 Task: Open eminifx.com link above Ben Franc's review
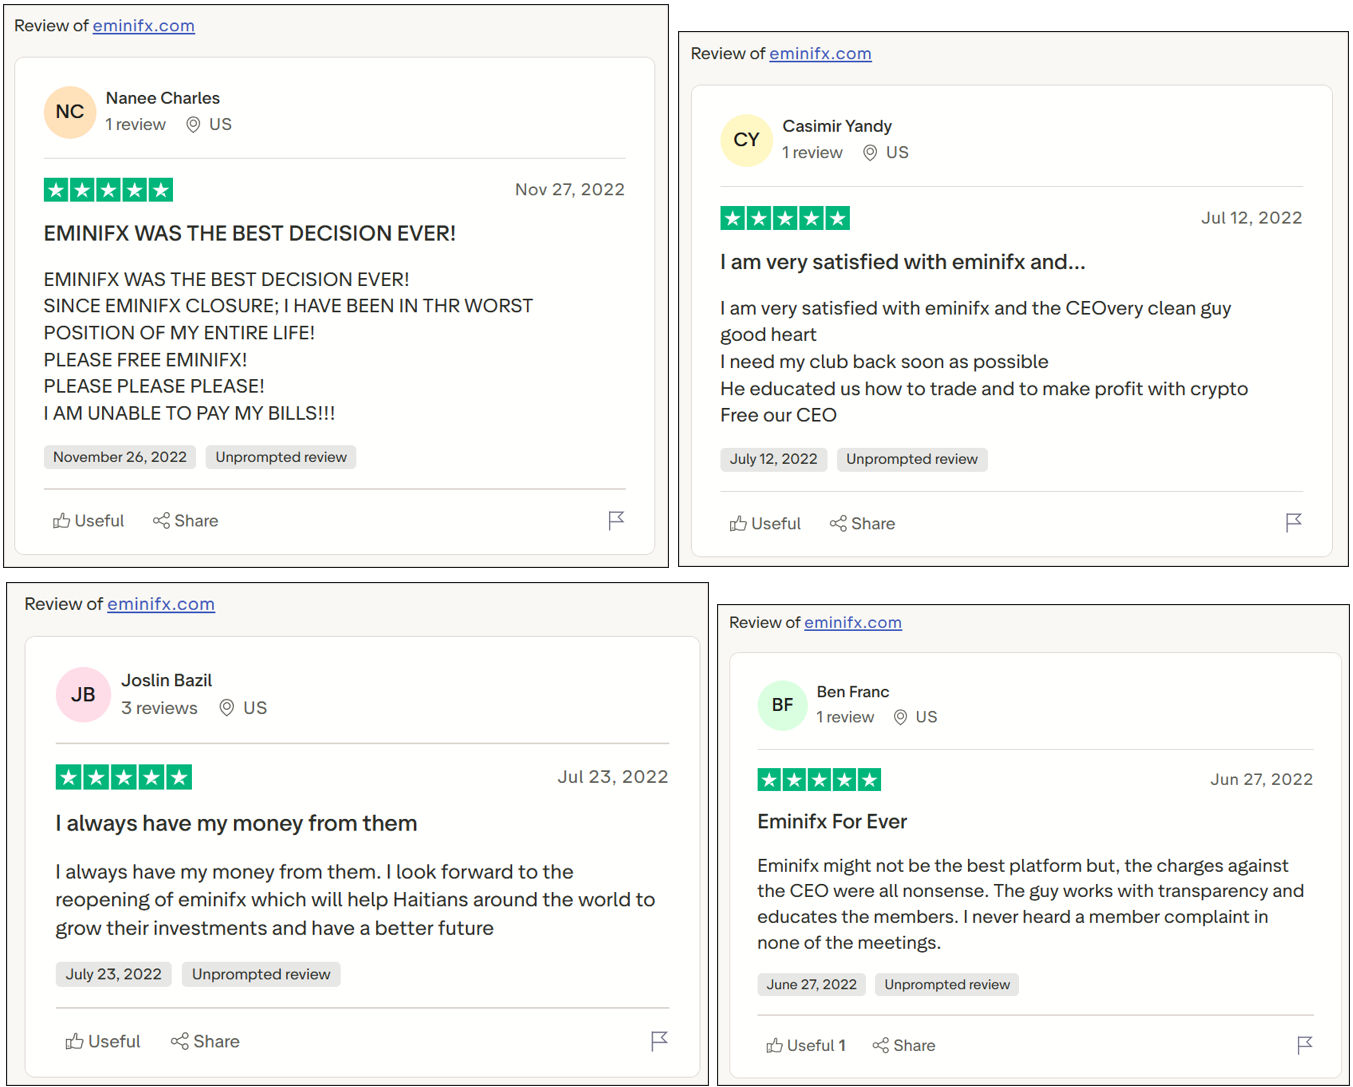click(852, 623)
